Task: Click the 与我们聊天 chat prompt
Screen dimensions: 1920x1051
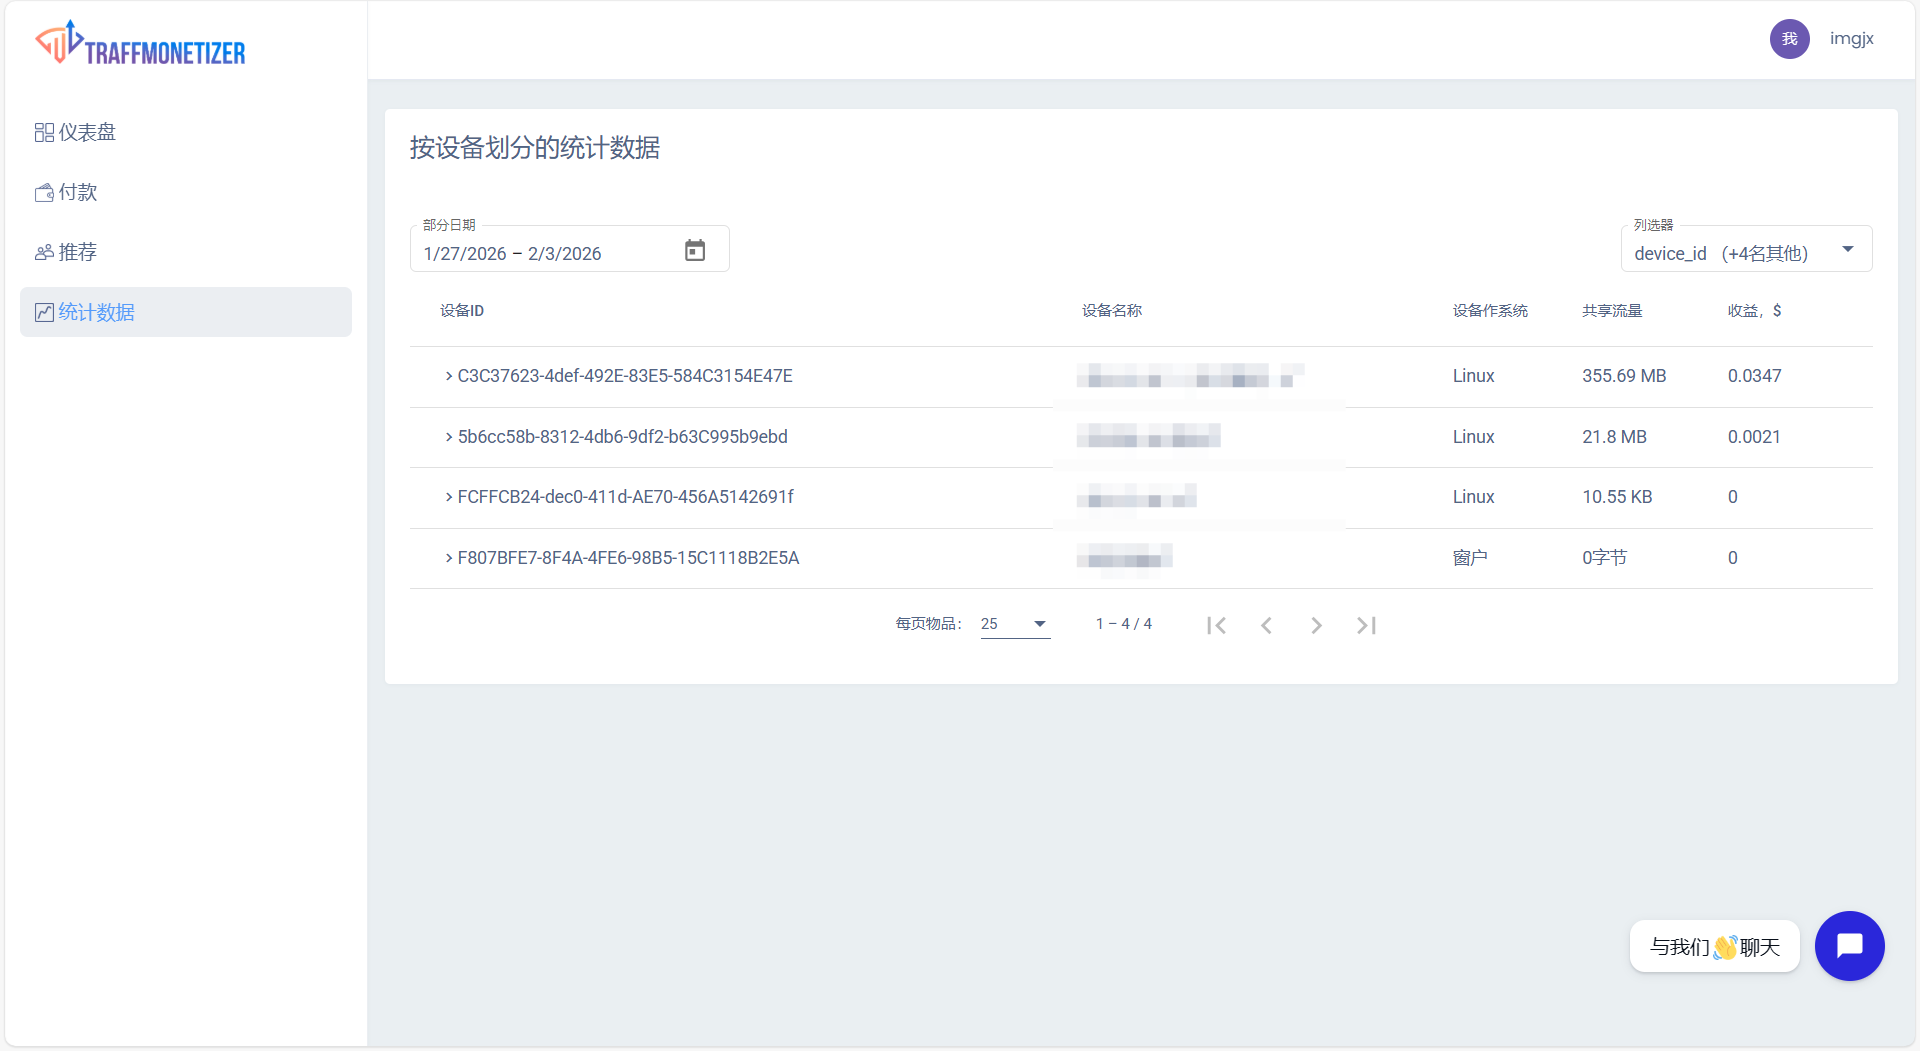Action: point(1714,946)
